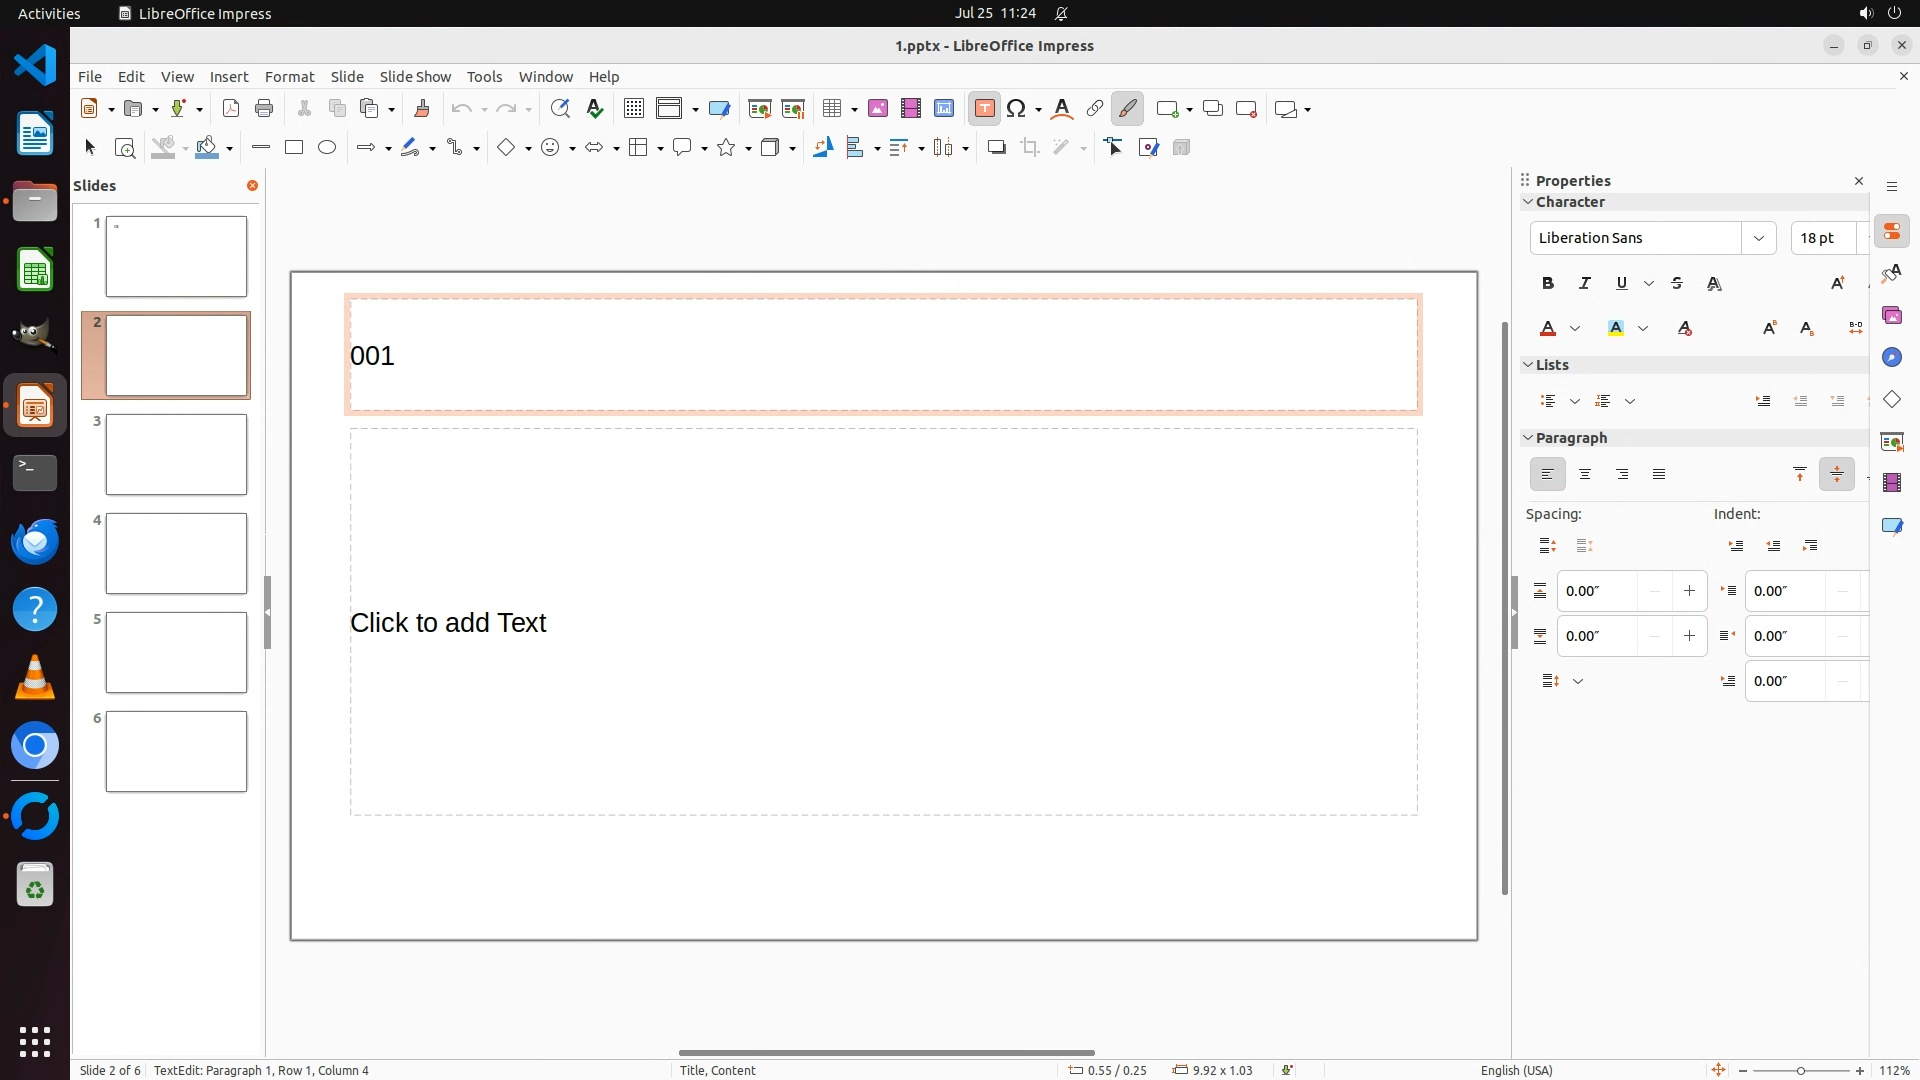
Task: Adjust the zoom slider in status bar
Action: pyautogui.click(x=1801, y=1071)
